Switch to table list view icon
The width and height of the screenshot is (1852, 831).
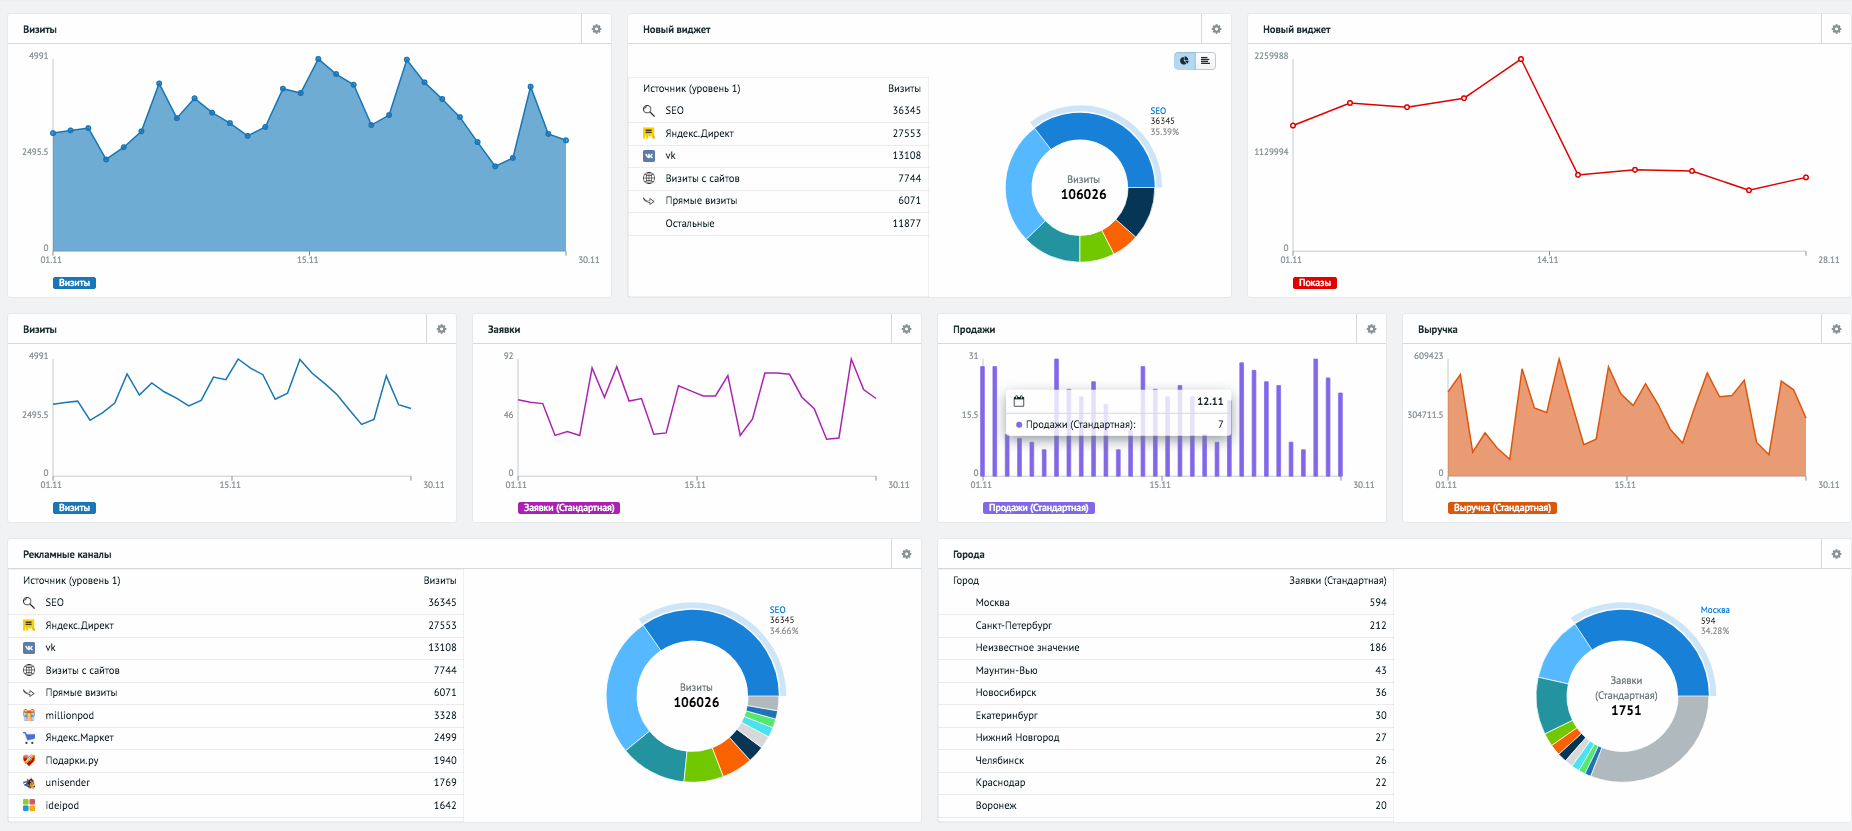click(1205, 61)
